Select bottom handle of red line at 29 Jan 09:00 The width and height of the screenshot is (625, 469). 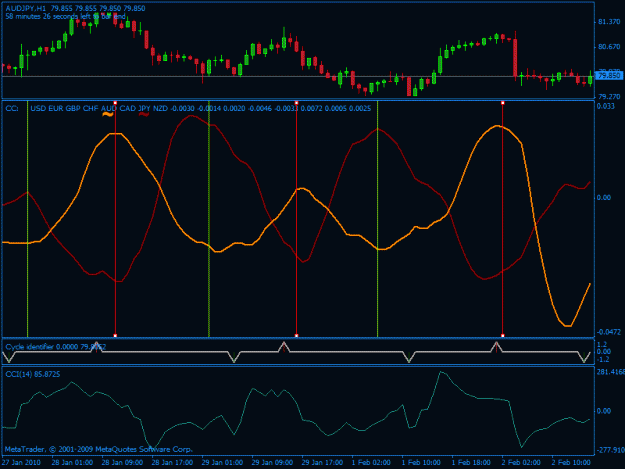(296, 336)
